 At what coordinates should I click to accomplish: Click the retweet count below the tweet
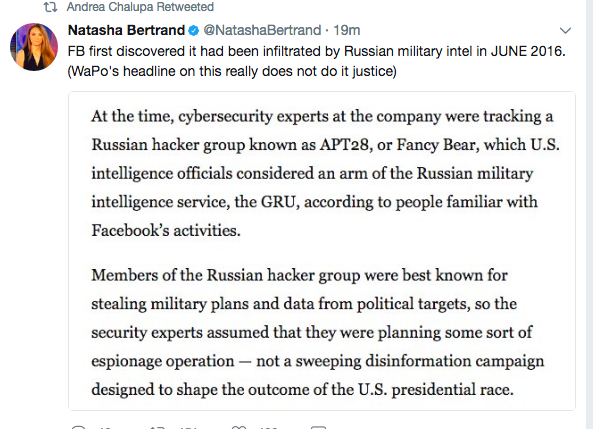point(188,427)
